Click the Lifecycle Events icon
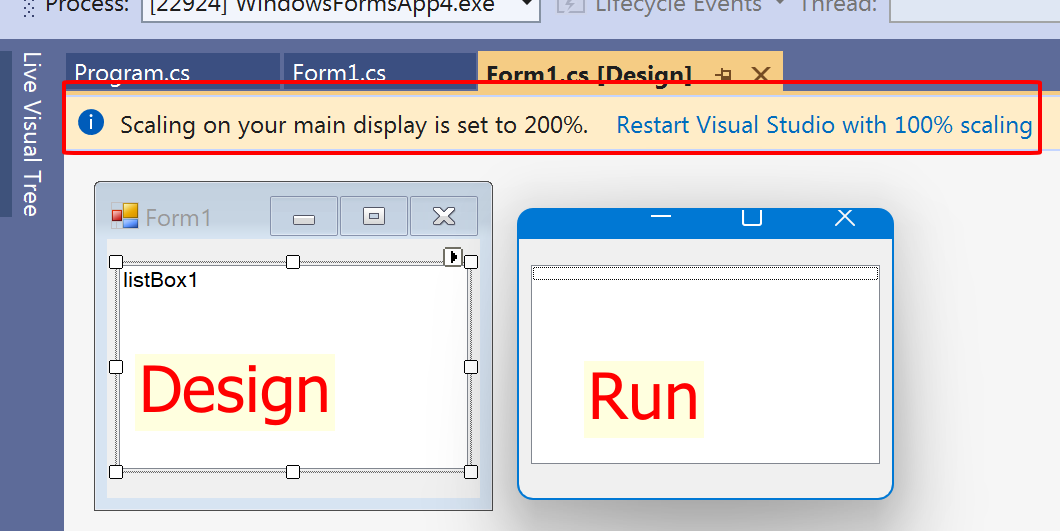 pos(571,6)
